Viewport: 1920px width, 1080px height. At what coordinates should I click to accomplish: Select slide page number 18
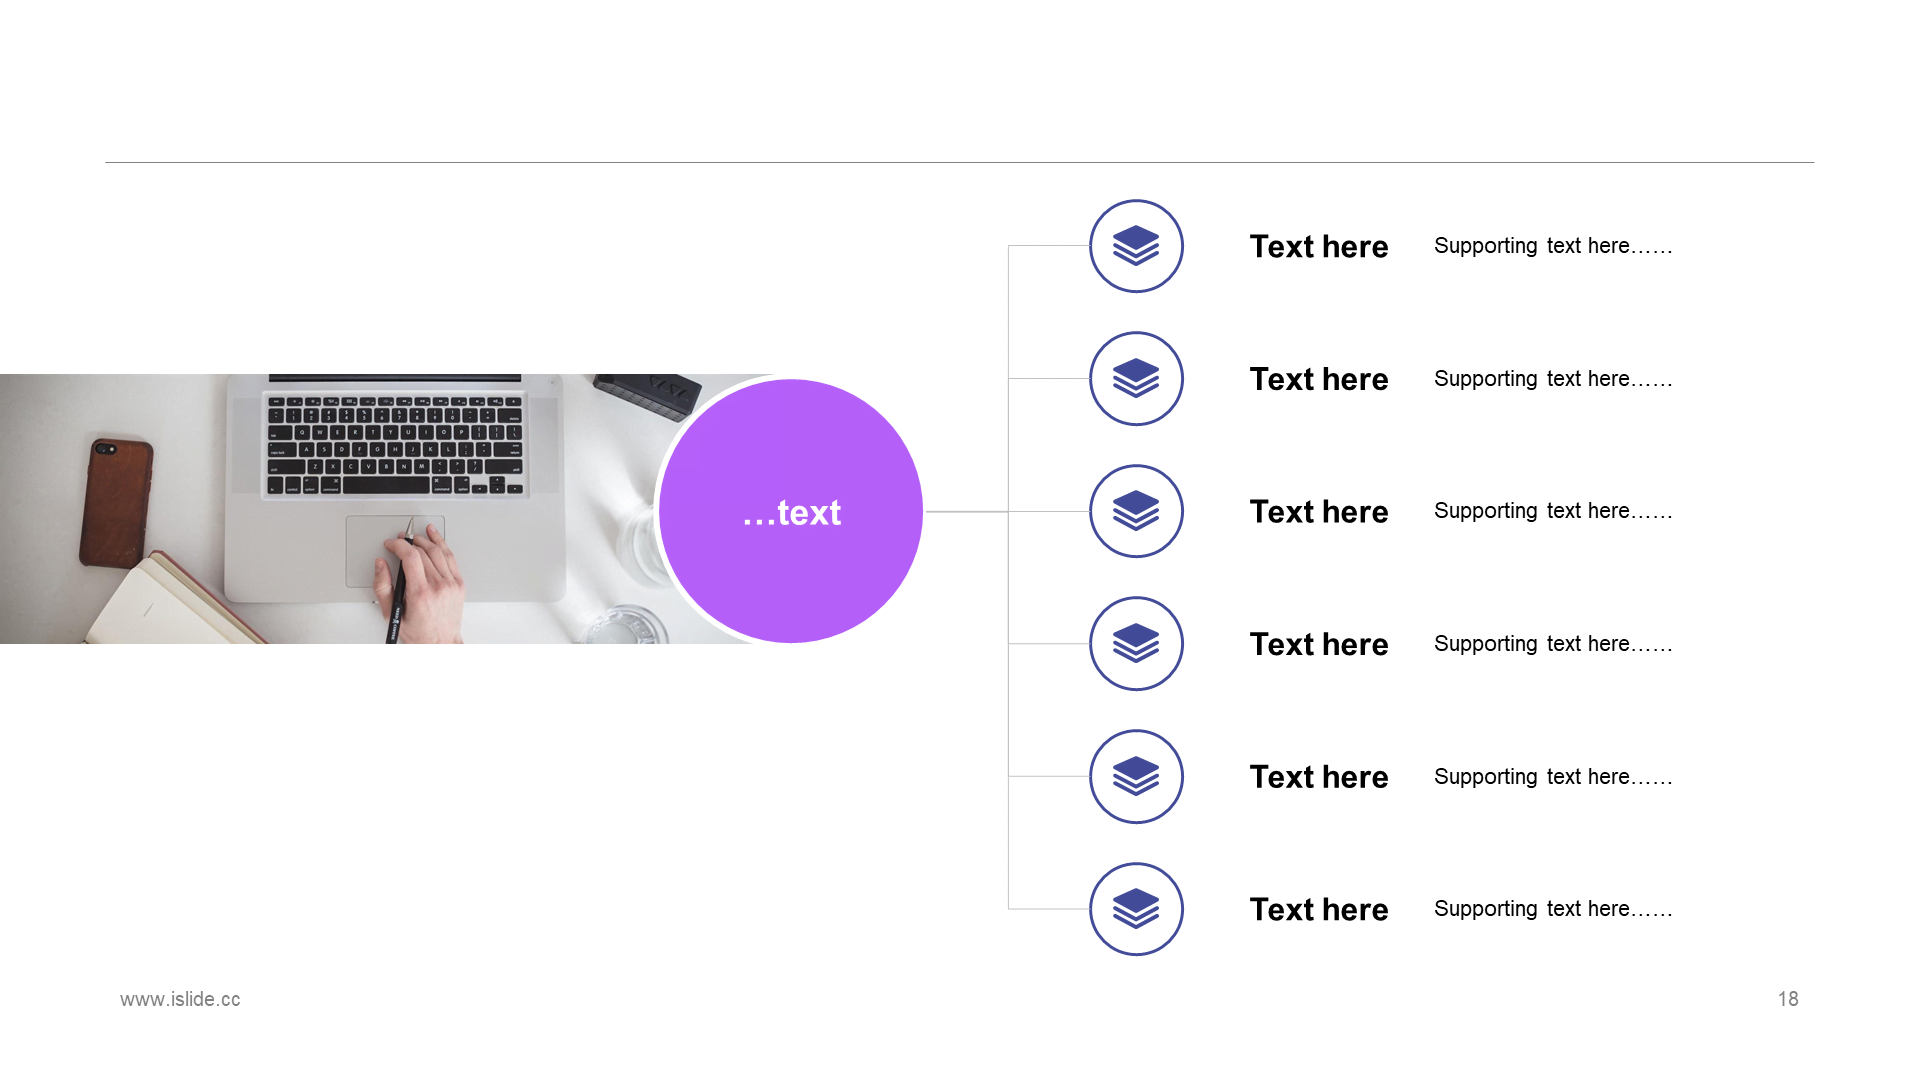click(x=1788, y=999)
